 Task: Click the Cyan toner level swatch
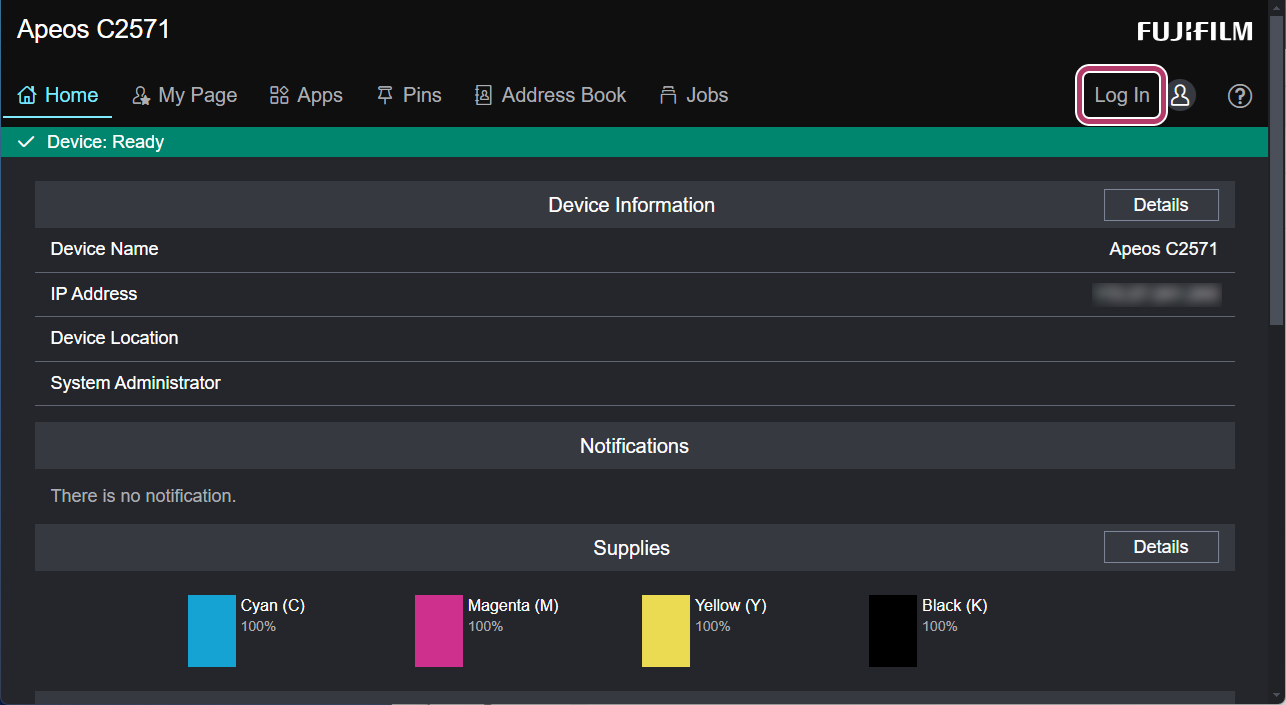212,631
